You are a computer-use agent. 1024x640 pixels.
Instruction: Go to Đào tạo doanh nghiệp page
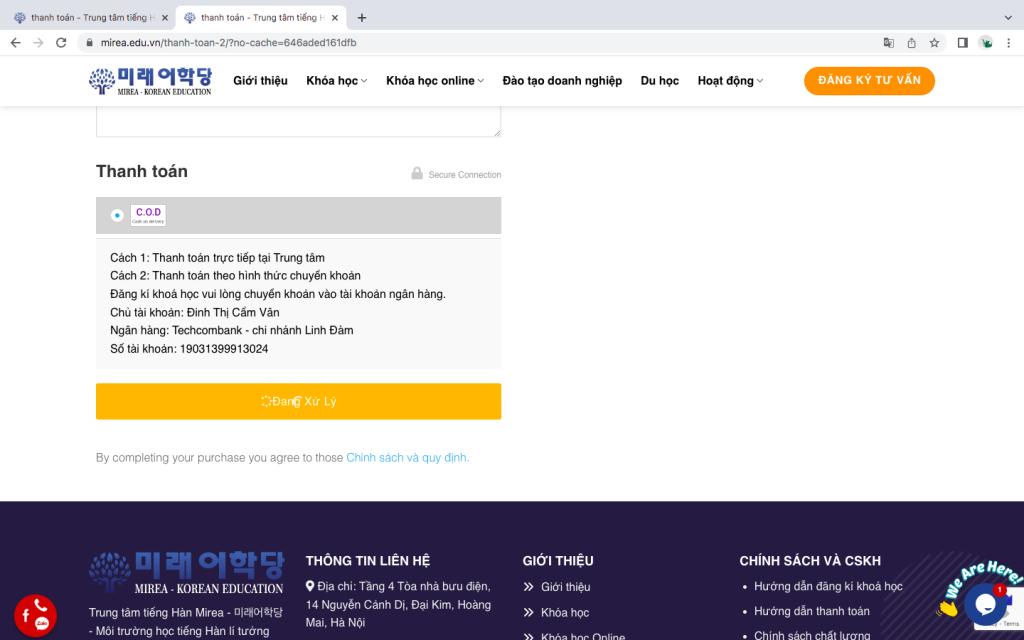562,81
